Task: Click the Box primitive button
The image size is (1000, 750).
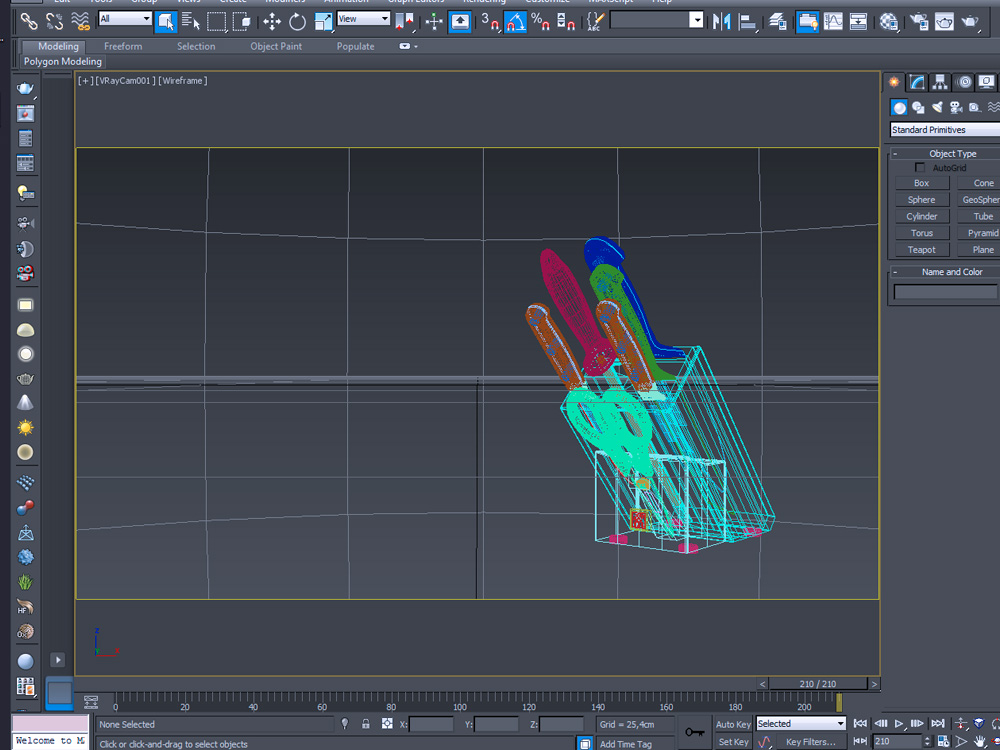Action: (x=922, y=183)
